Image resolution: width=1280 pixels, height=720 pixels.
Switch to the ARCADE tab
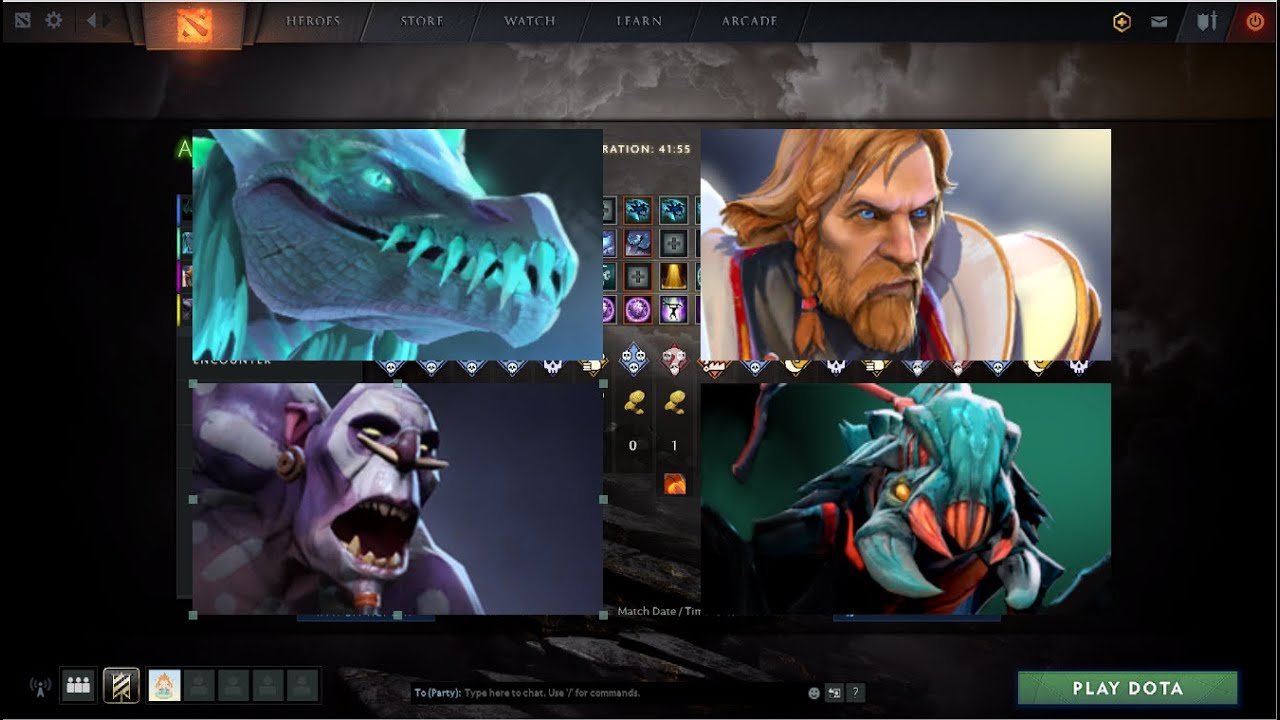[x=749, y=21]
